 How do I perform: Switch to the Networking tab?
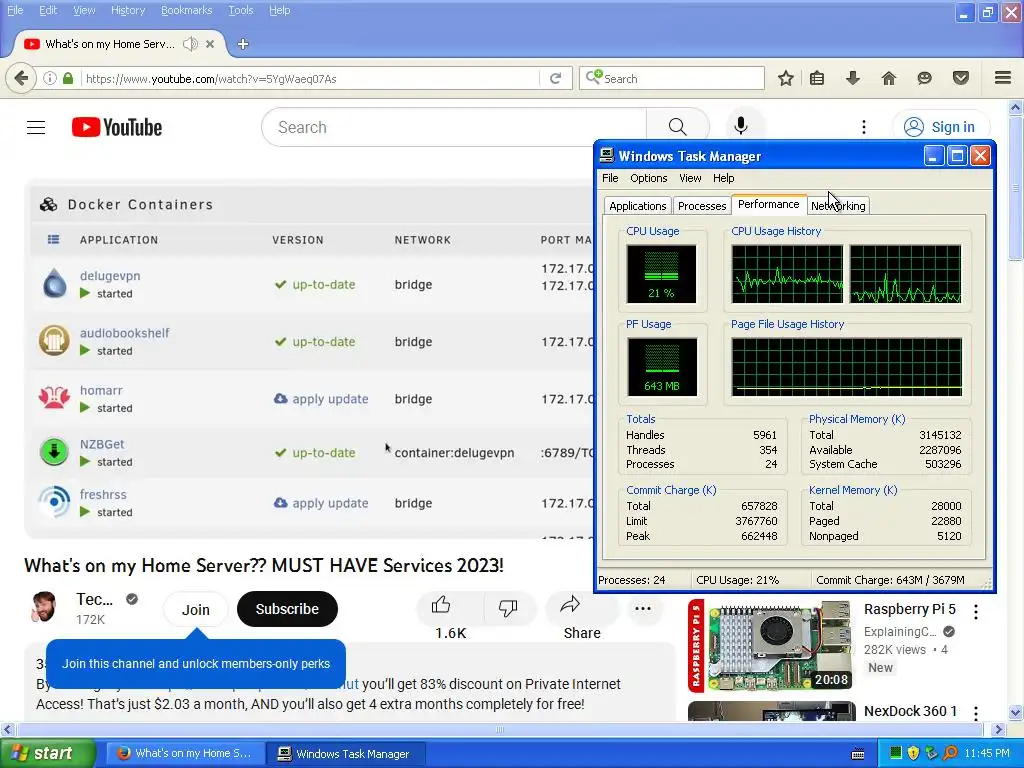[838, 206]
